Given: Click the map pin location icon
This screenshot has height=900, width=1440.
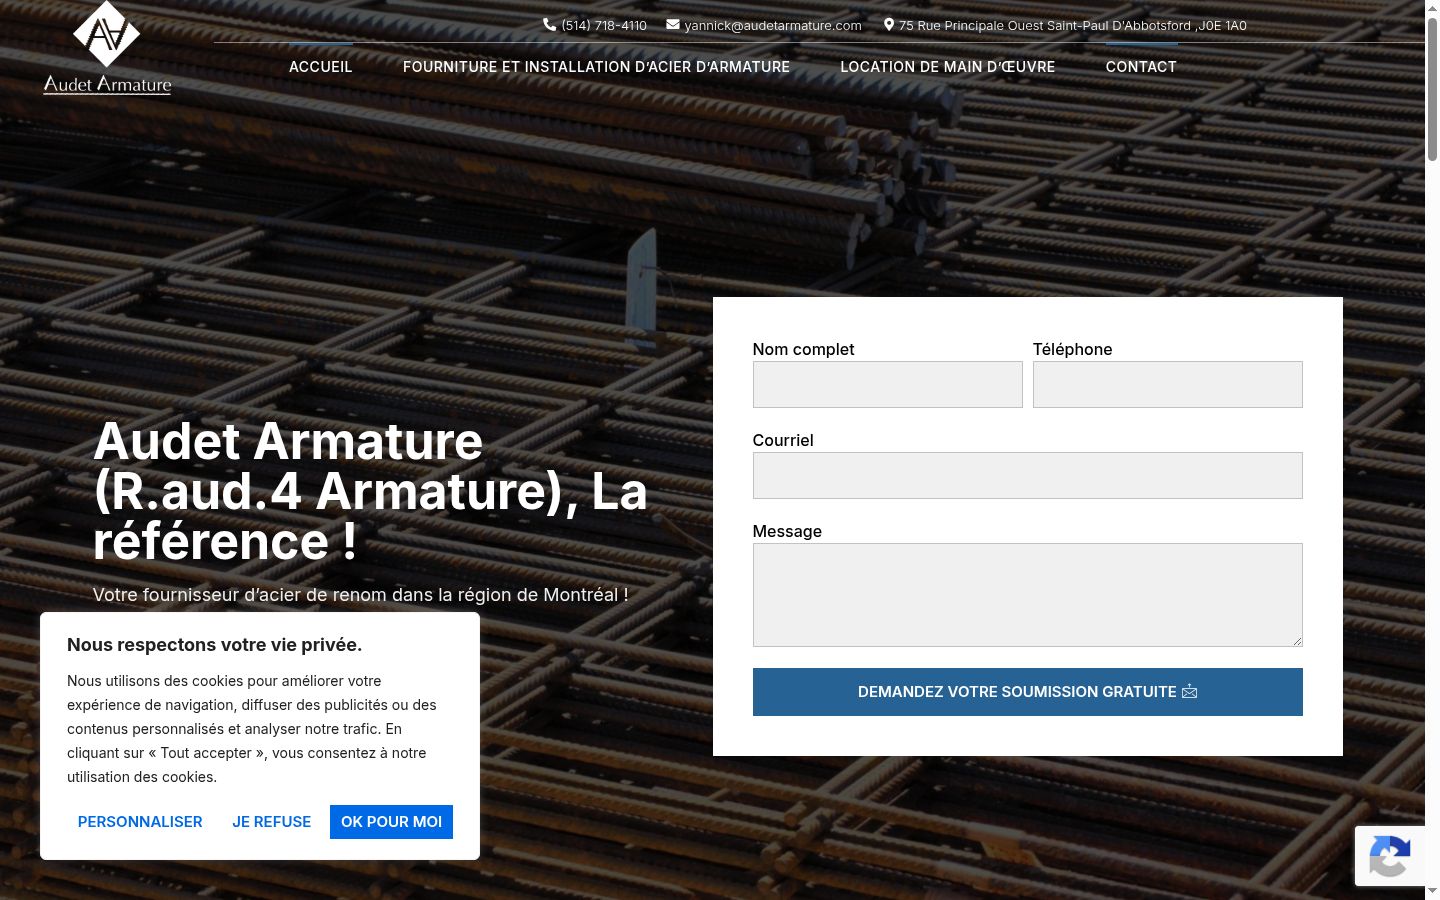Looking at the screenshot, I should [x=889, y=25].
